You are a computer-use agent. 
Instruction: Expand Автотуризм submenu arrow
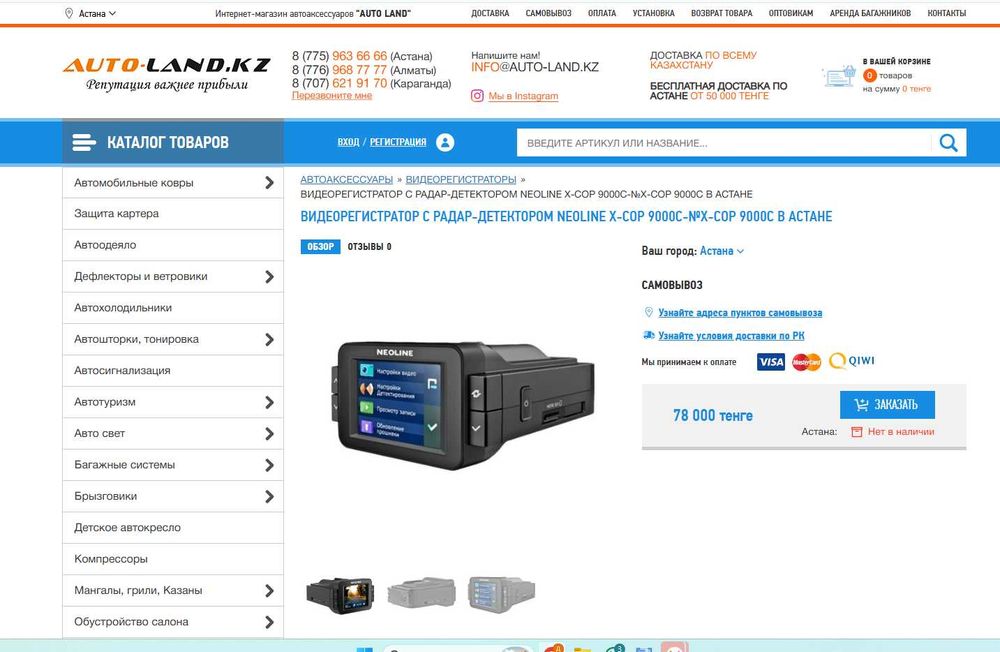click(x=269, y=402)
